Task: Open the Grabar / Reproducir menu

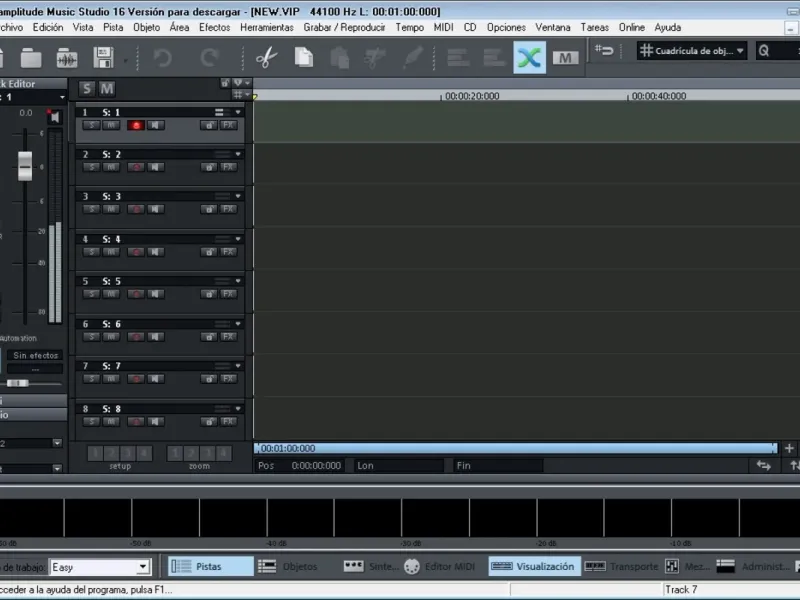Action: point(344,28)
